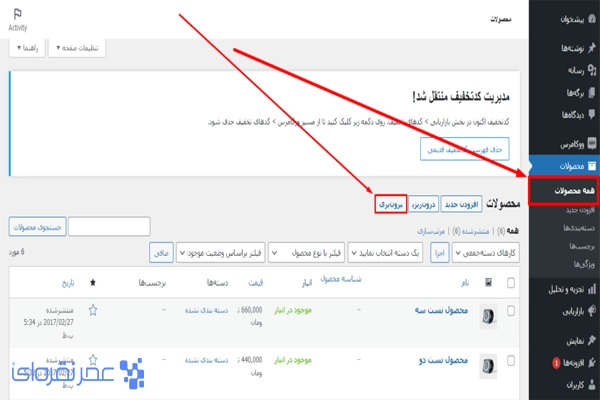Click the اجرا apply button
This screenshot has width=600, height=400.
click(439, 253)
